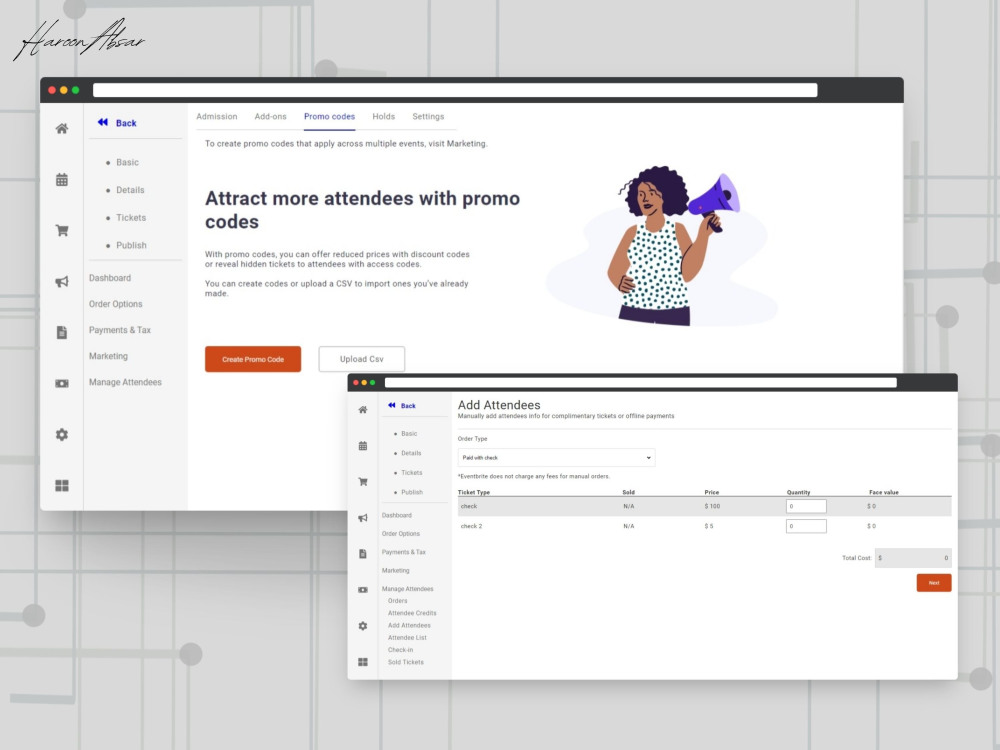Viewport: 1000px width, 750px height.
Task: Open Check-in submenu item
Action: pos(401,650)
